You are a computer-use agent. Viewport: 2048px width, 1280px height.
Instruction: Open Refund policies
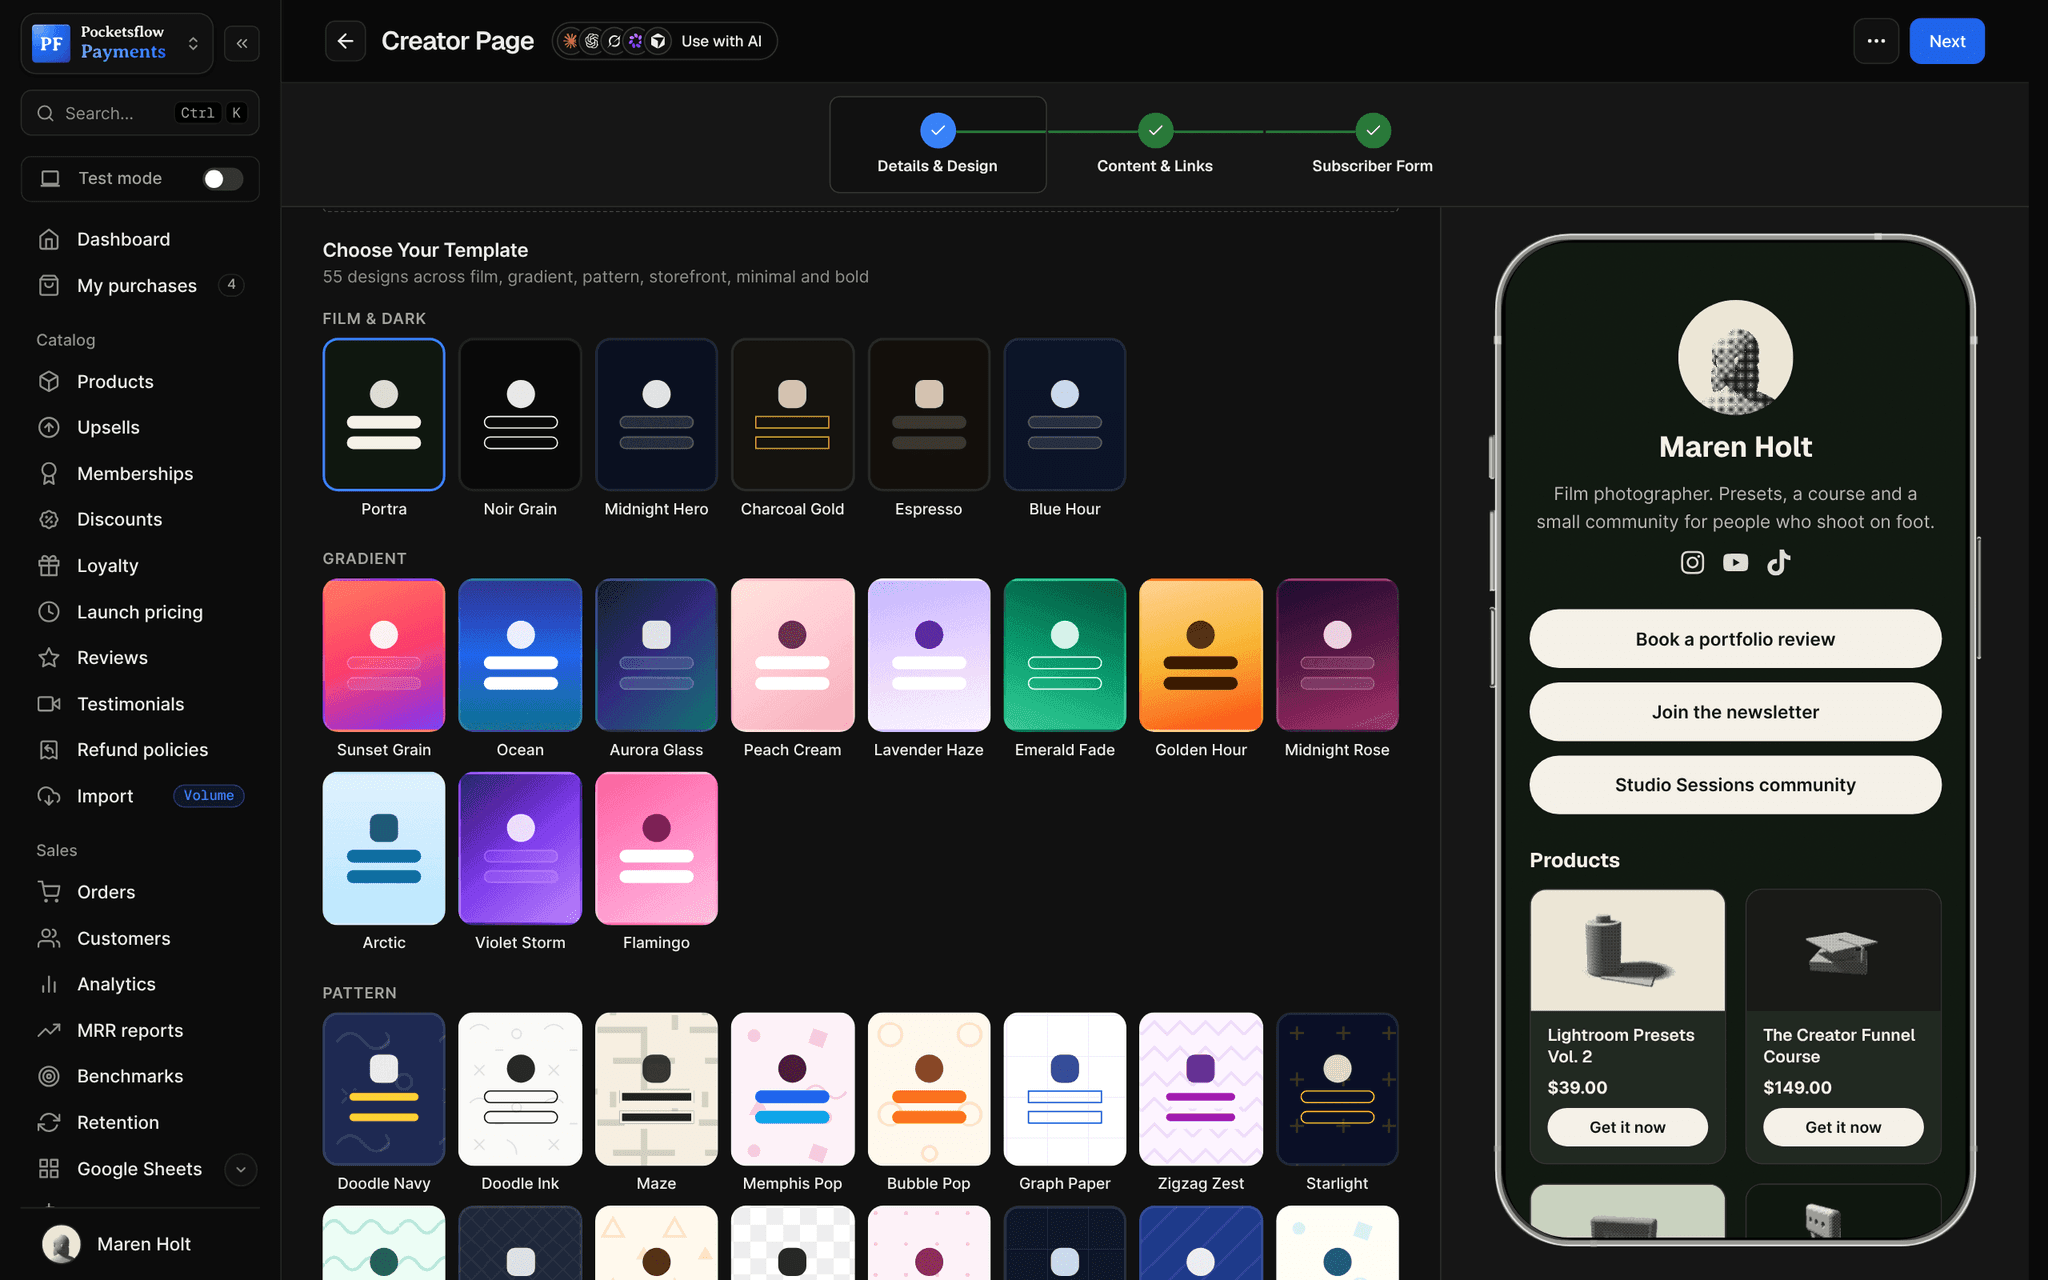click(x=140, y=750)
